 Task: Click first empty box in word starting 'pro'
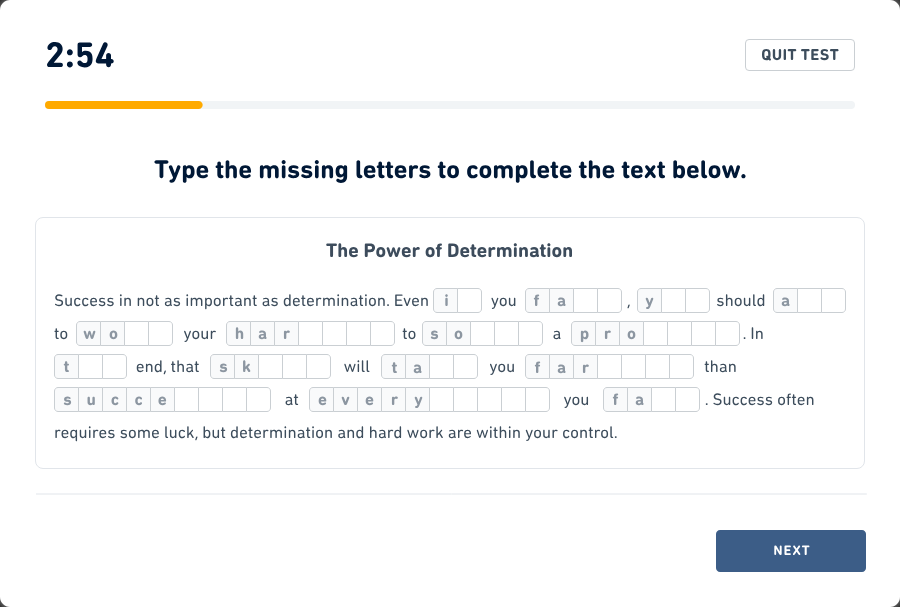tap(655, 334)
